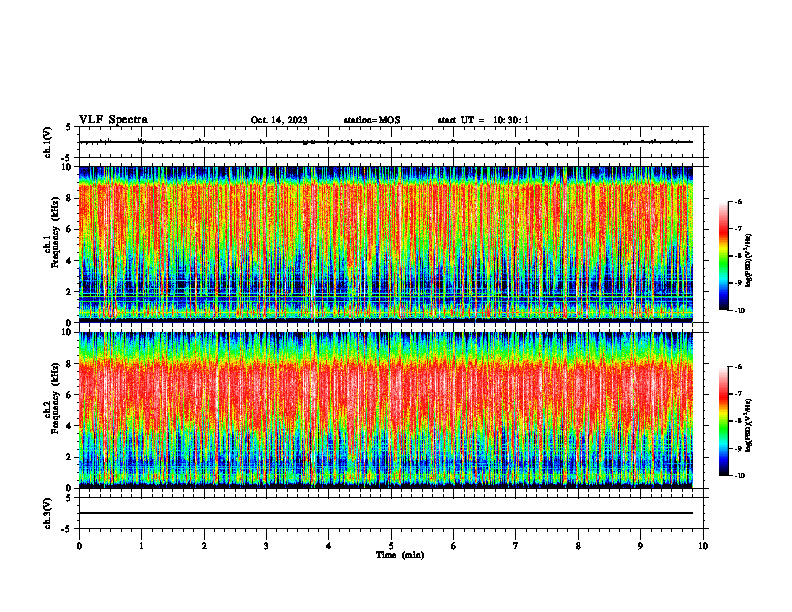
Task: Click the ch.2 spectrogram color bar
Action: 723,421
